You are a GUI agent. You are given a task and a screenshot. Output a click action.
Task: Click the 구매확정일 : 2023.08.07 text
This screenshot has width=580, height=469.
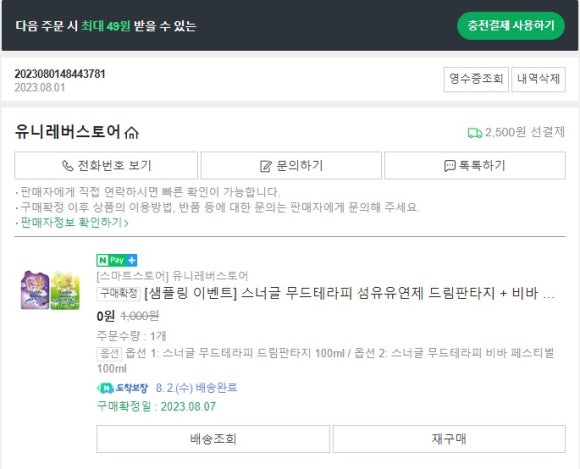point(156,406)
